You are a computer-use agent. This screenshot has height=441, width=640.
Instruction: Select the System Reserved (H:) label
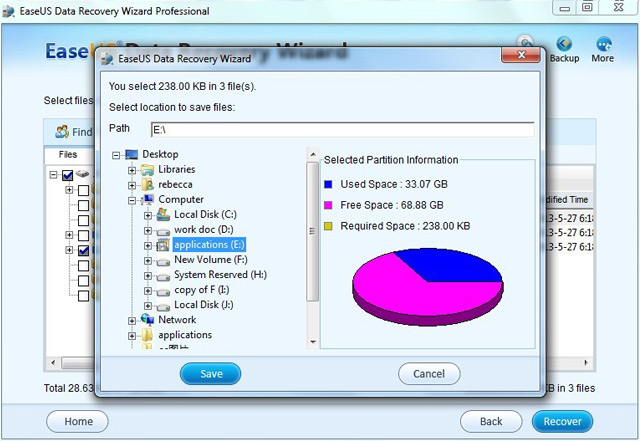tap(220, 275)
